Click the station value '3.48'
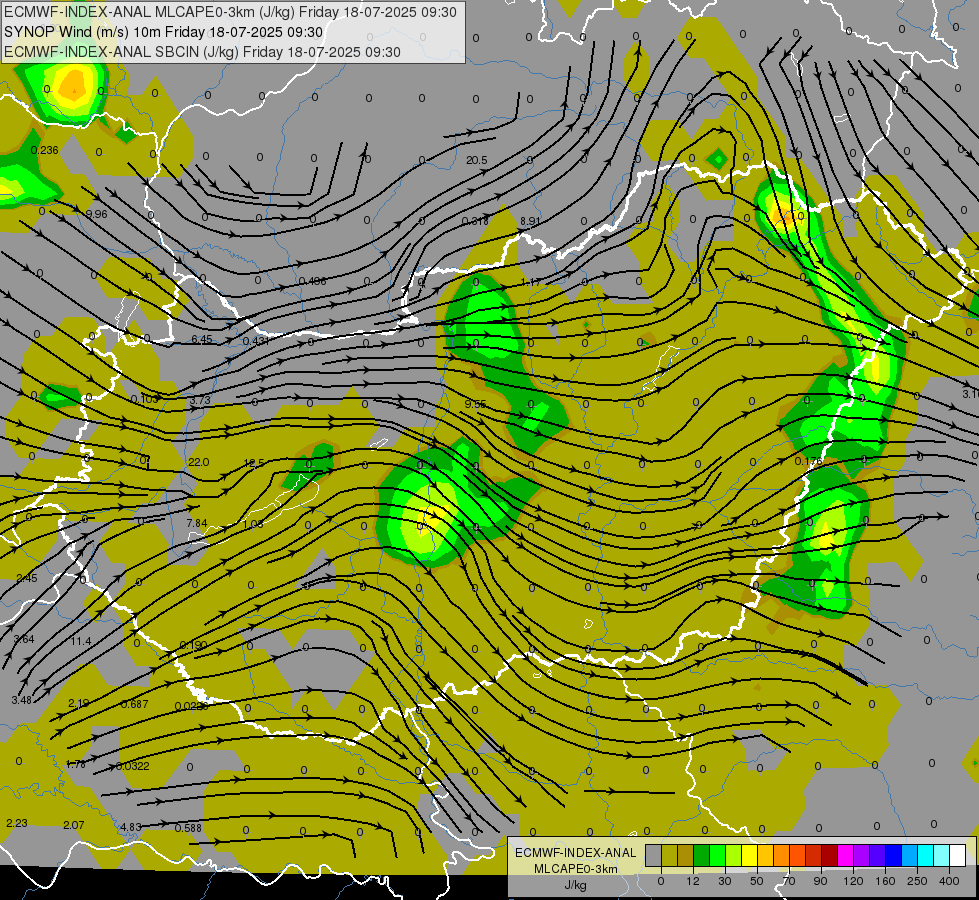Viewport: 979px width, 900px height. tap(21, 700)
